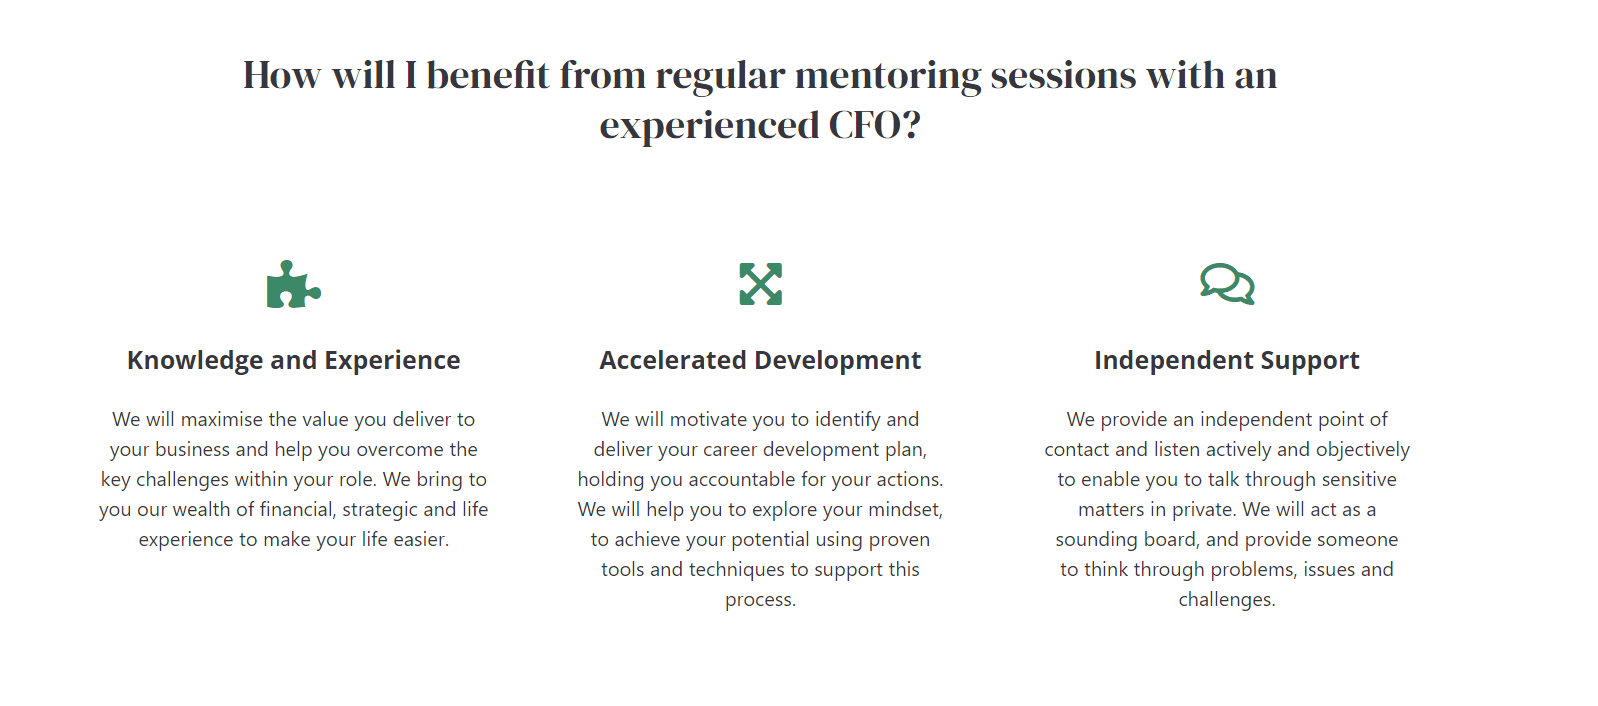
Task: Click the speech bubbles chat icon
Action: click(1227, 284)
